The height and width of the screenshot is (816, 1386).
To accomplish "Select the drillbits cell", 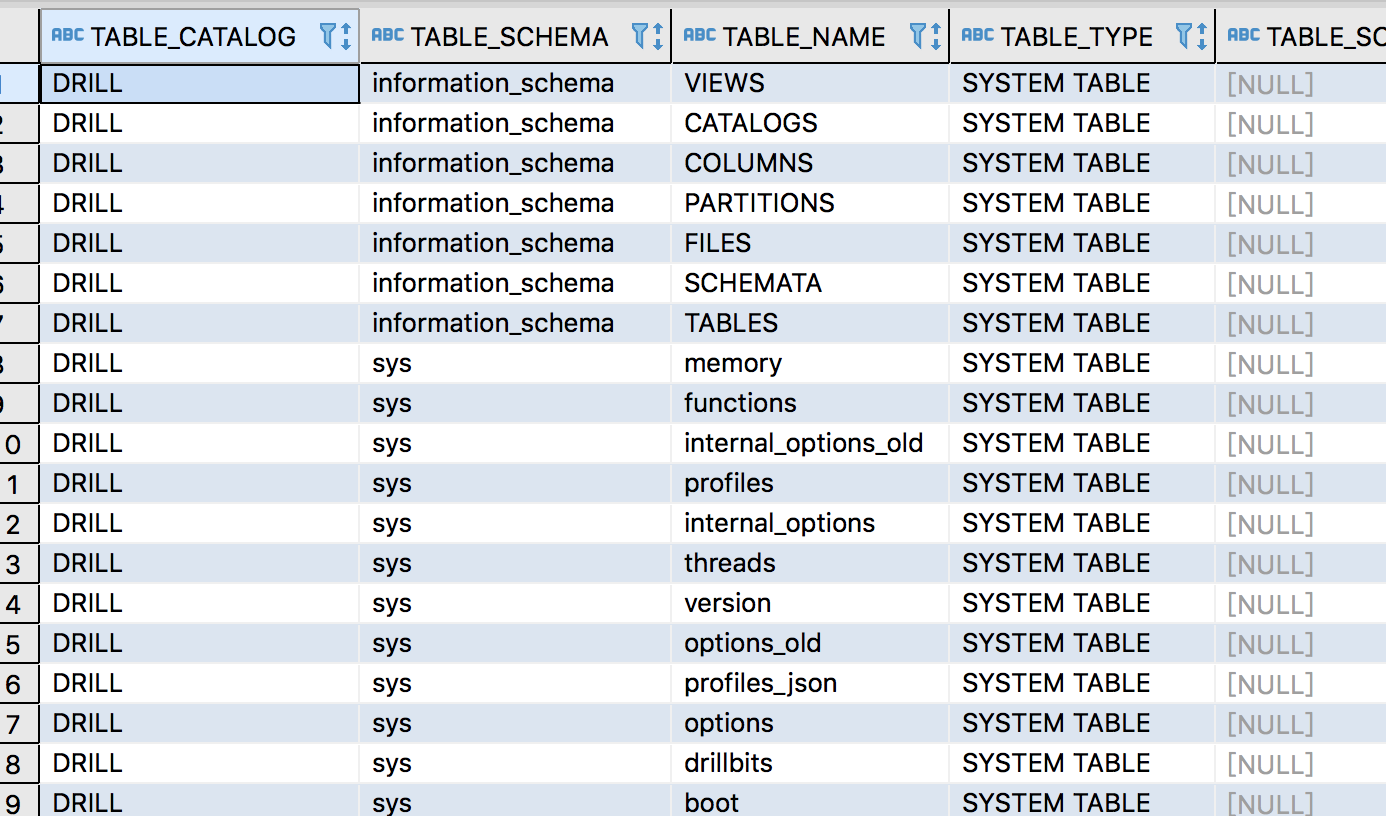I will [811, 763].
